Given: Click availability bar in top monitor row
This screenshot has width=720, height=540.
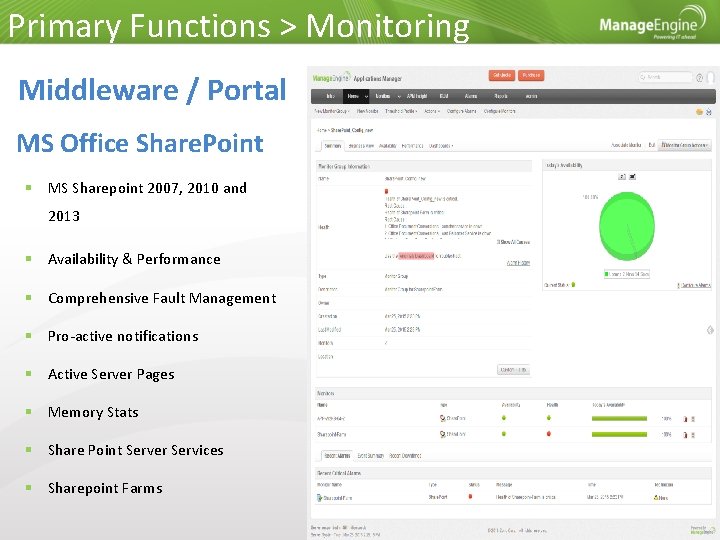Looking at the screenshot, I should 619,419.
